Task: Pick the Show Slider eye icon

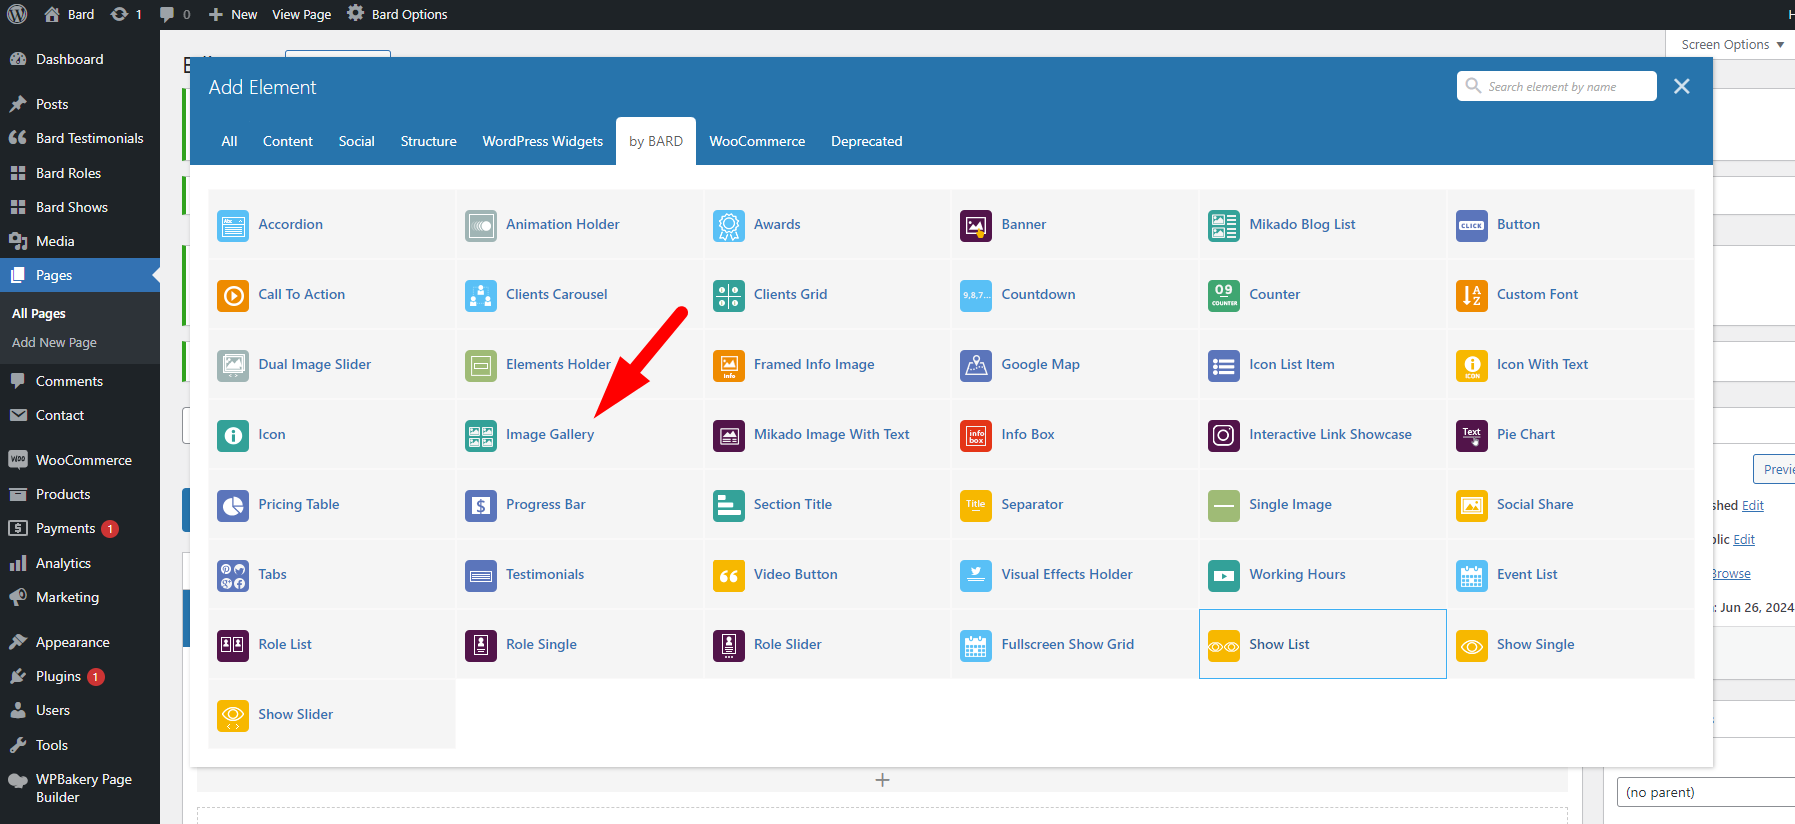Action: 233,715
